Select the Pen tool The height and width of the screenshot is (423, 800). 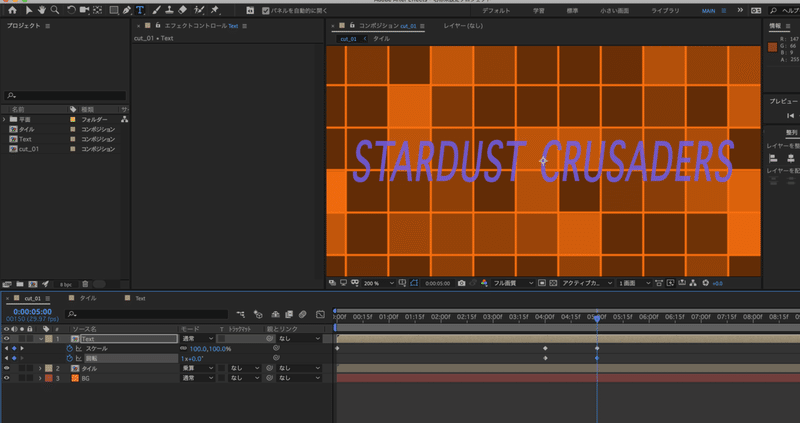pos(127,10)
